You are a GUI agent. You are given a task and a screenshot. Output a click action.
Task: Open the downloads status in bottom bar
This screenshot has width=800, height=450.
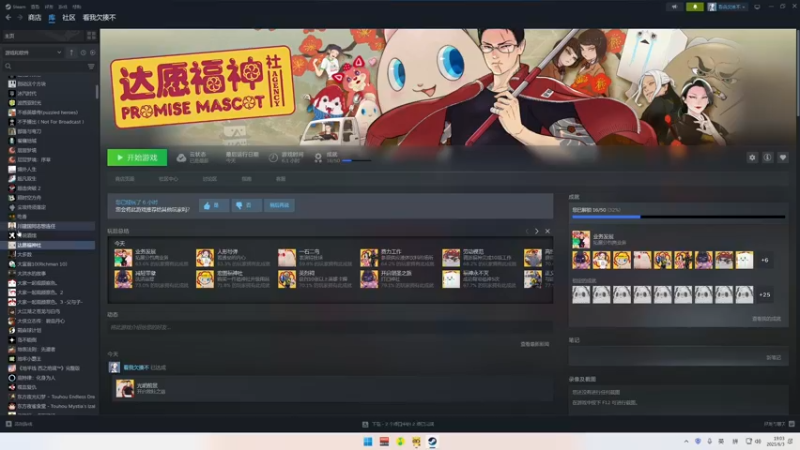tap(398, 424)
